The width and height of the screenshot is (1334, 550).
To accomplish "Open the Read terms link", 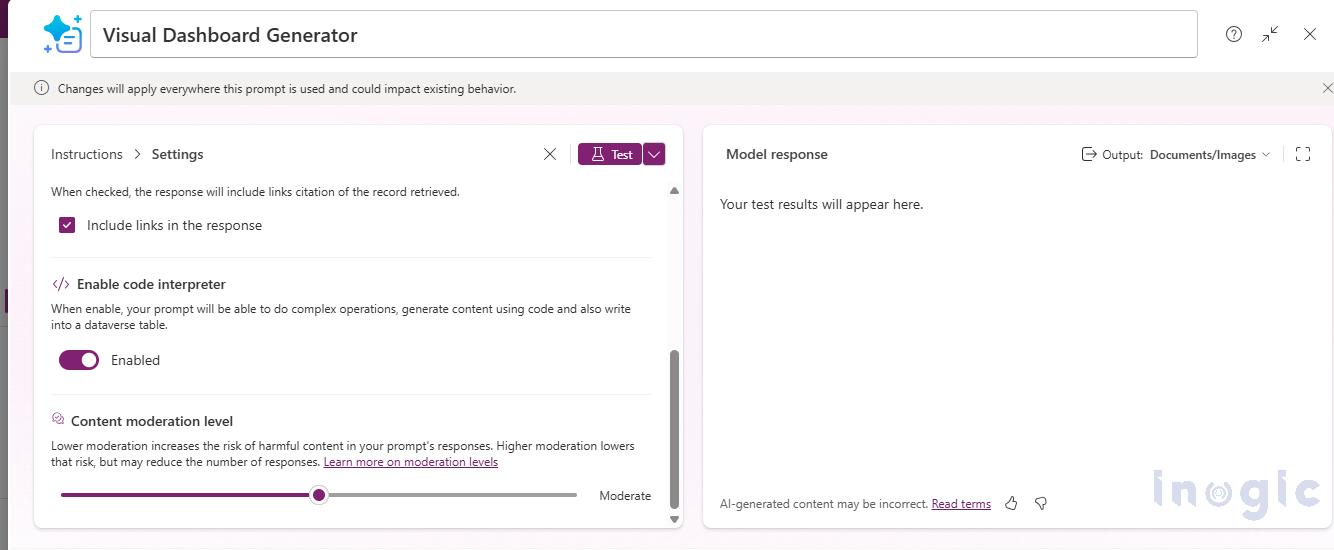I will [961, 504].
